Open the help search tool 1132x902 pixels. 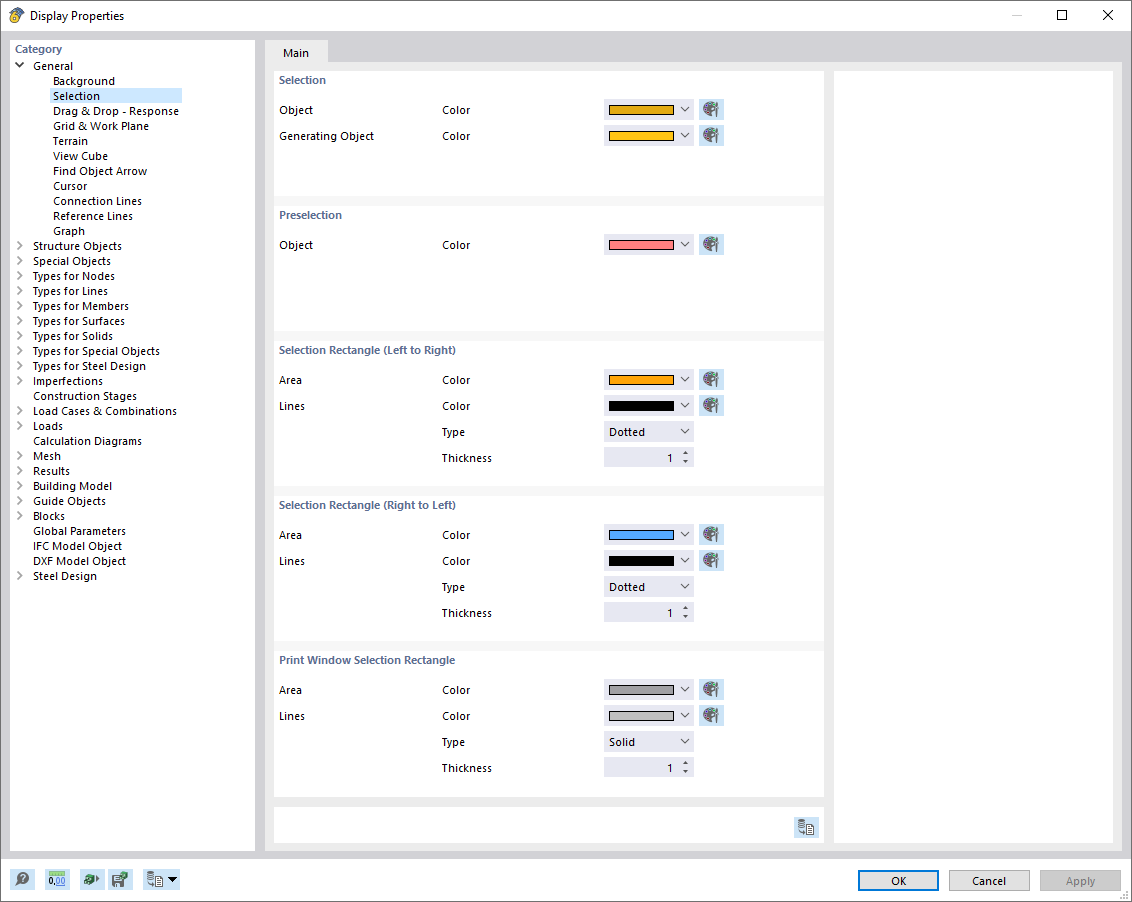pyautogui.click(x=22, y=879)
